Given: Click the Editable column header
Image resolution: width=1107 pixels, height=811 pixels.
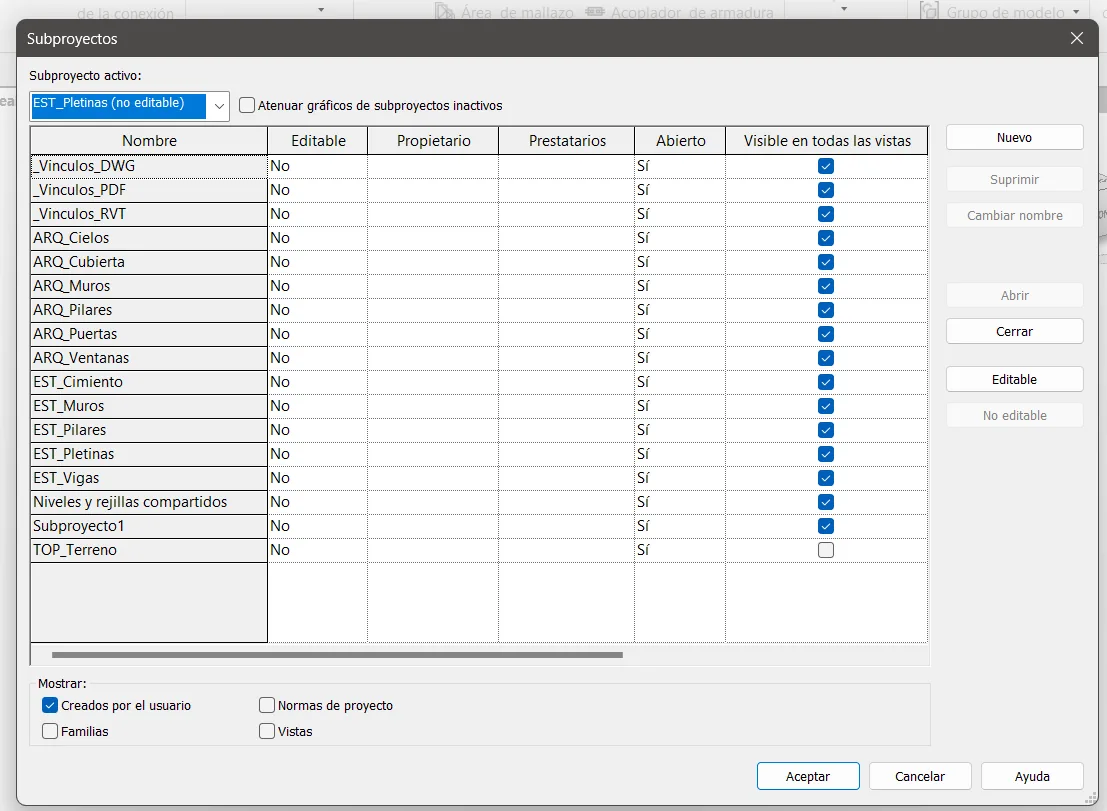Looking at the screenshot, I should (318, 140).
